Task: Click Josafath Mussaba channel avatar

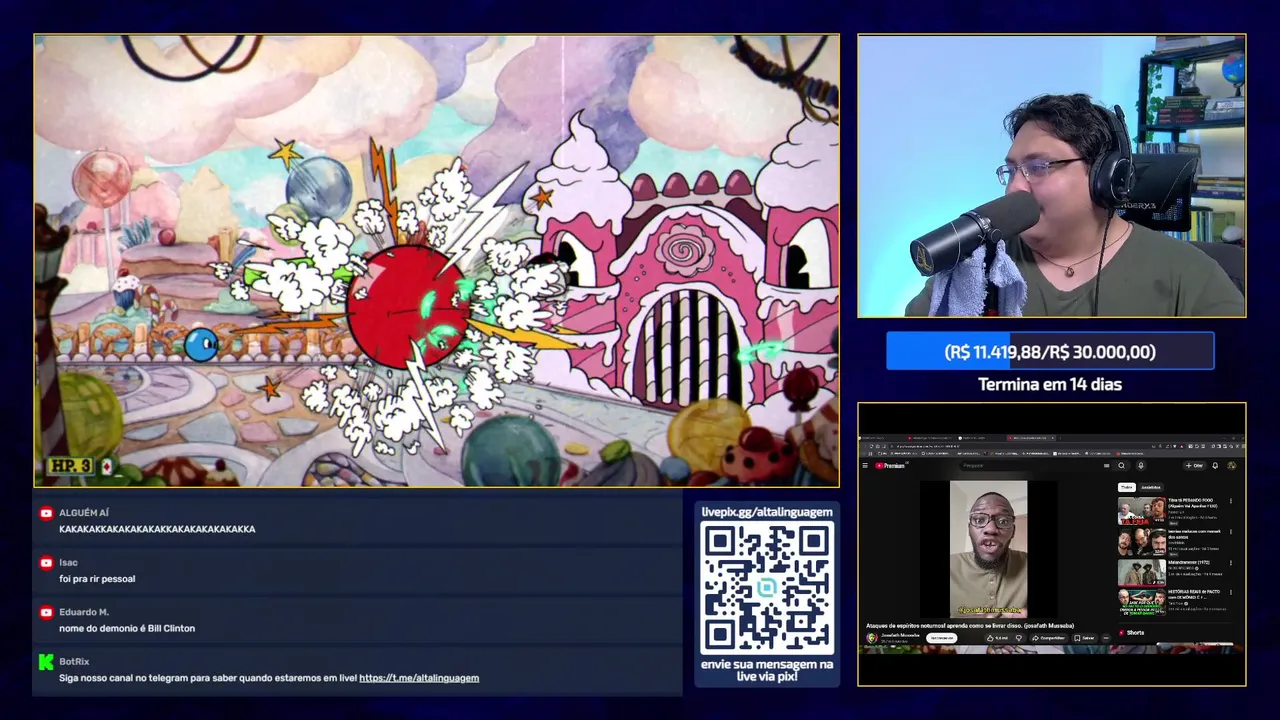Action: point(872,638)
